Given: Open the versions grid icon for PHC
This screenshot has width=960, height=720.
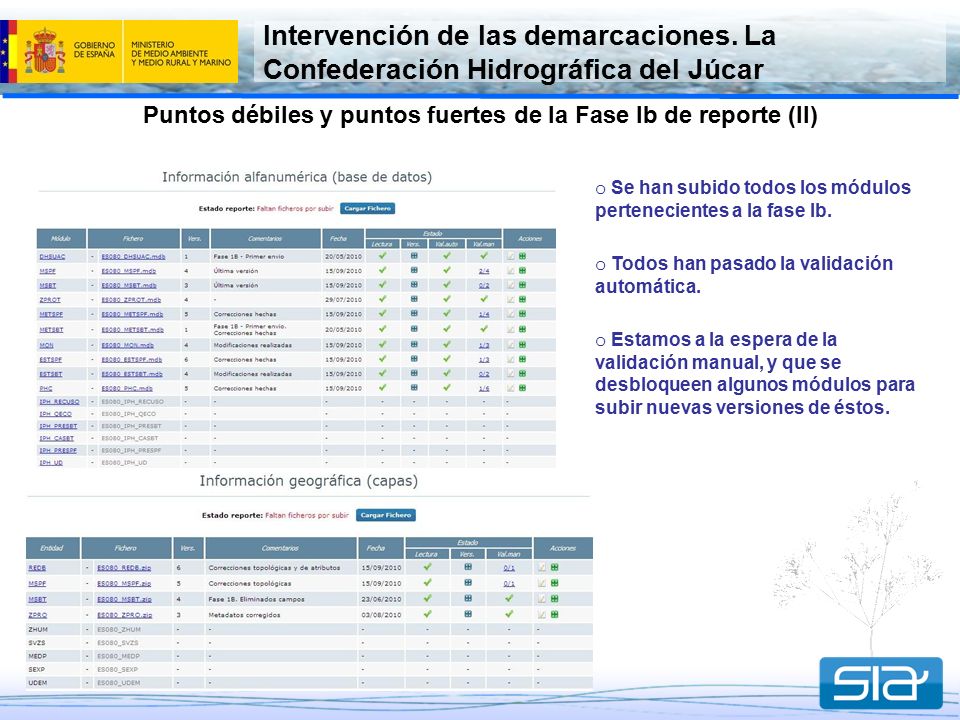Looking at the screenshot, I should (x=414, y=388).
